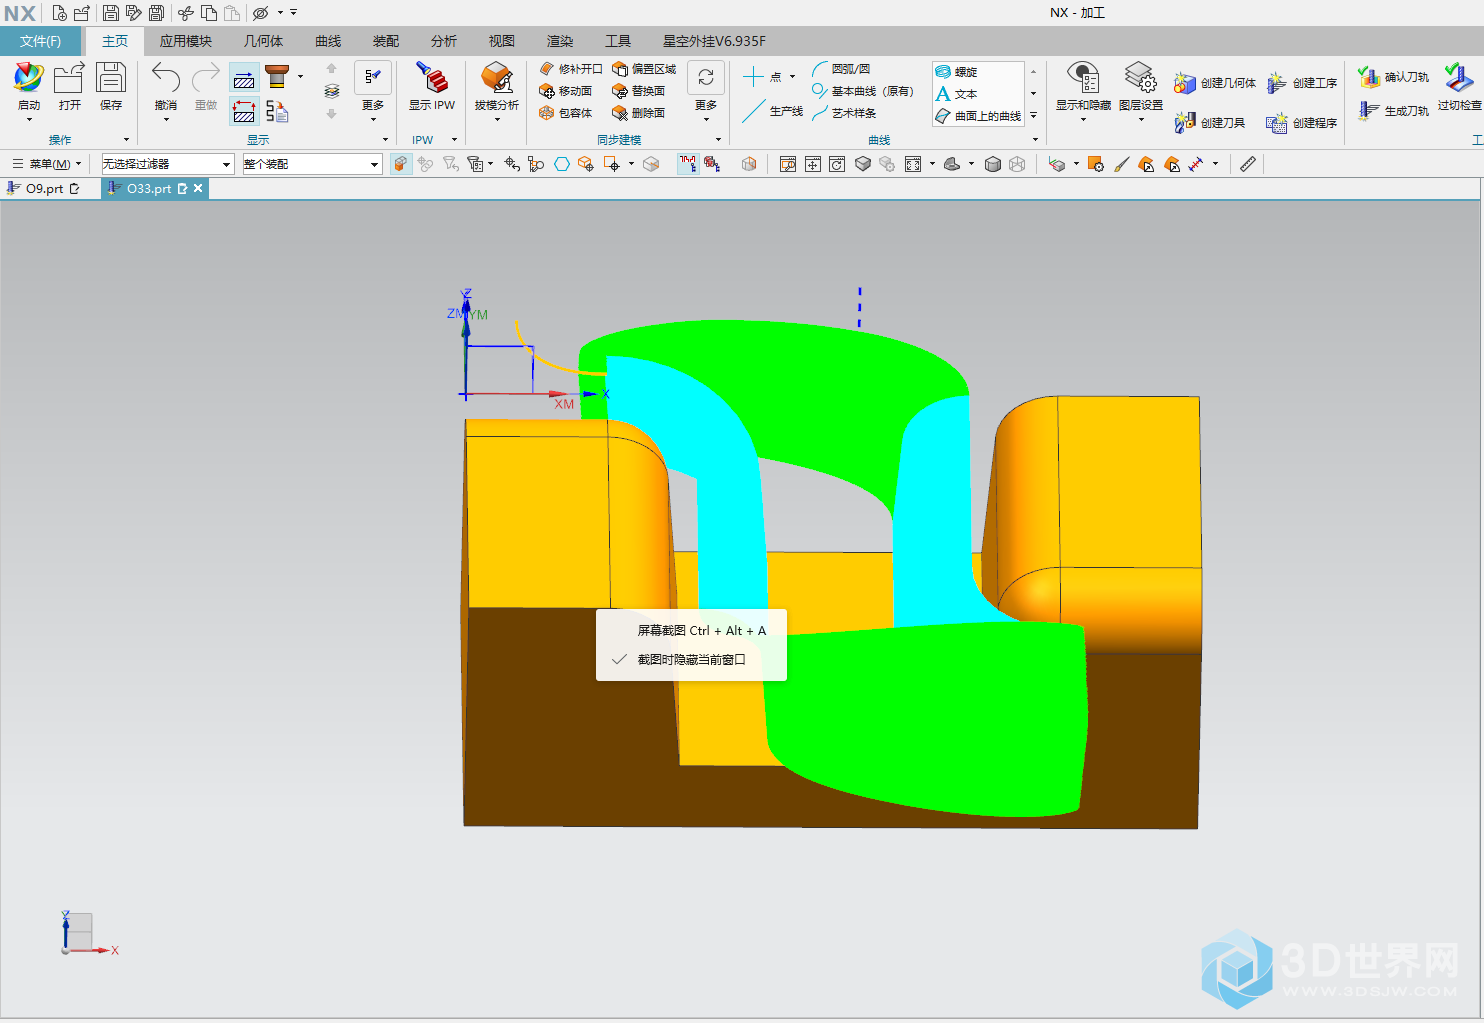Toggle the wireframe cube render style button
The width and height of the screenshot is (1484, 1023).
point(1017,164)
